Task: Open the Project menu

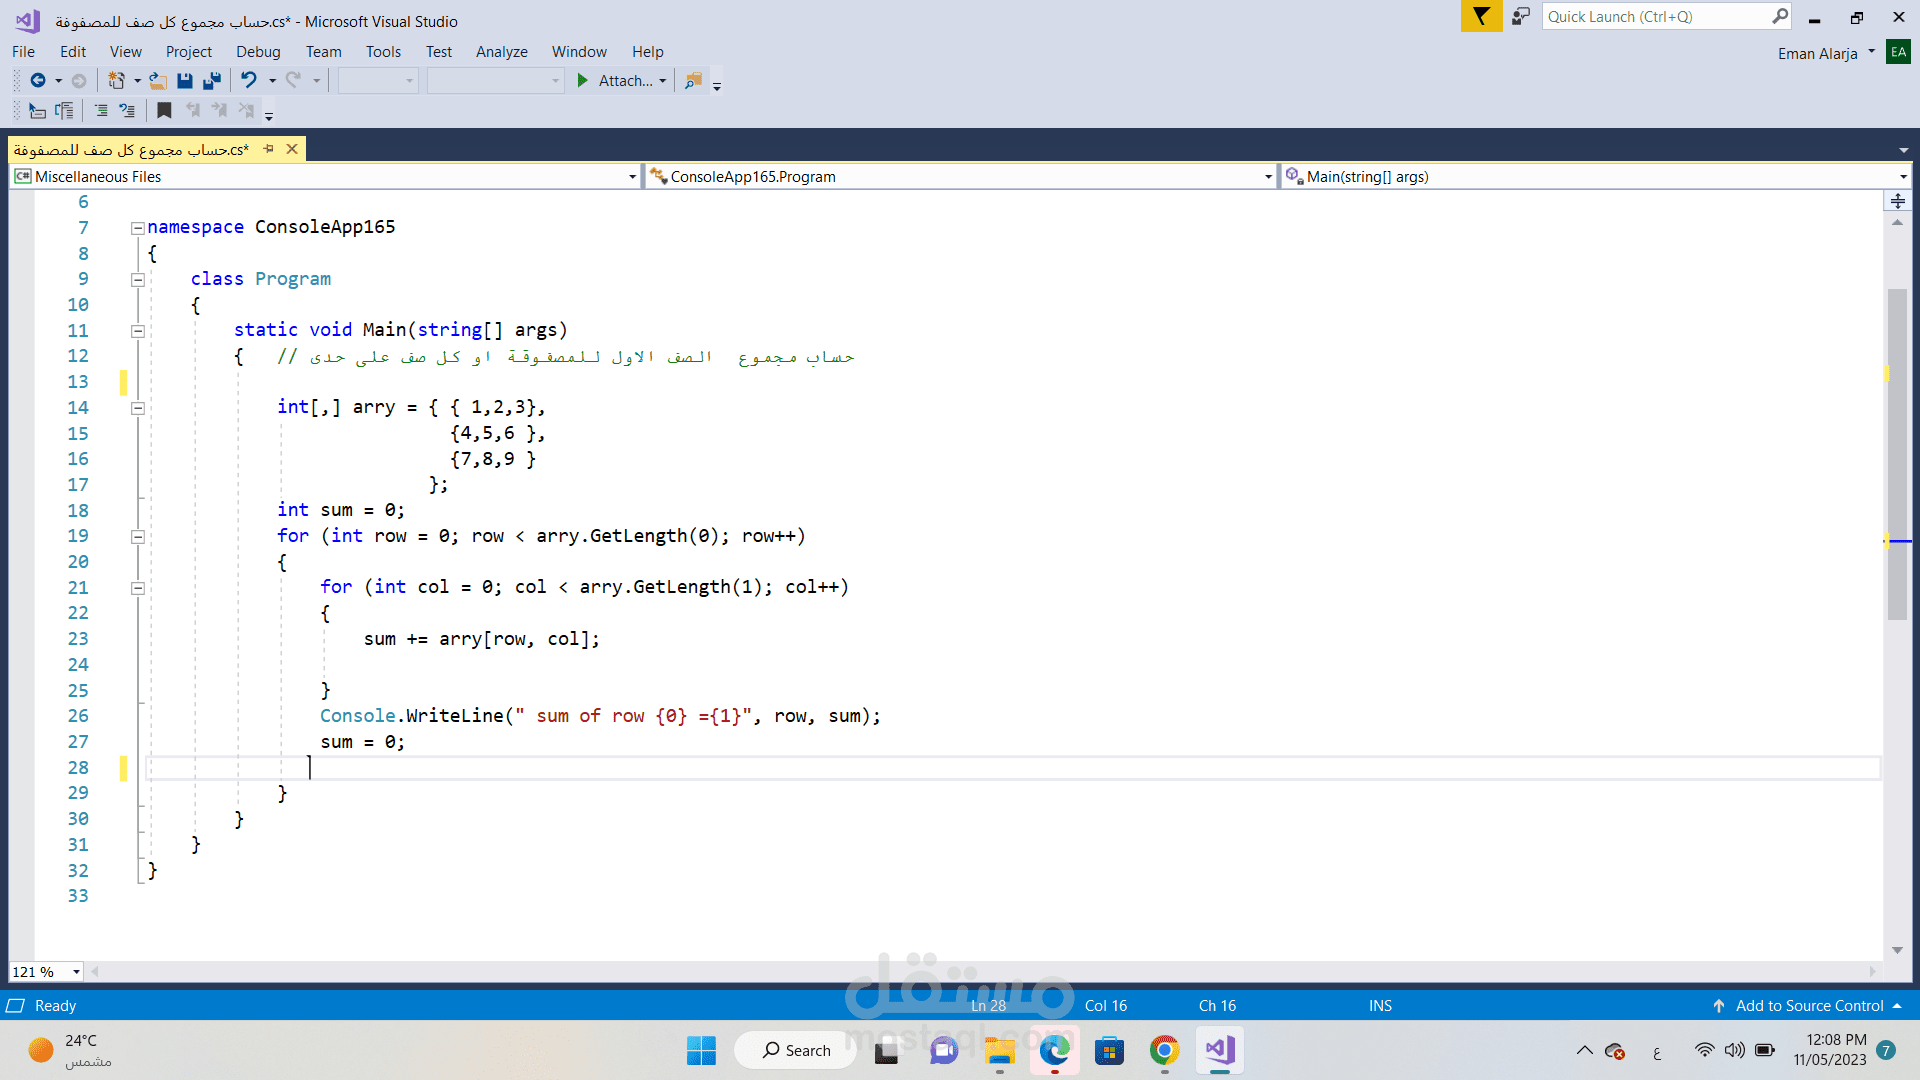Action: (188, 52)
